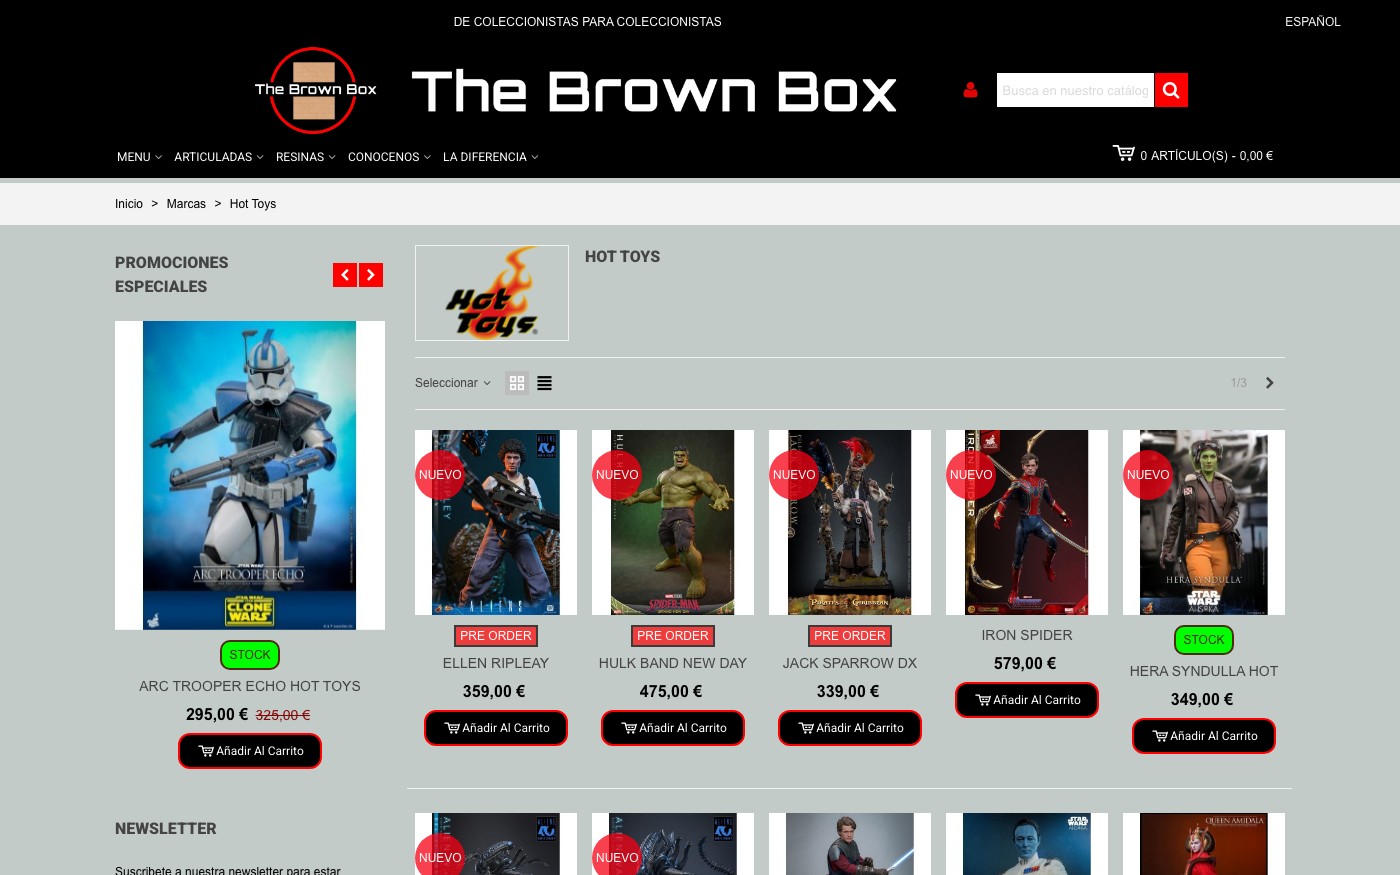Open Ellen Ripleay product image
Screen dimensions: 1400x875
point(496,522)
